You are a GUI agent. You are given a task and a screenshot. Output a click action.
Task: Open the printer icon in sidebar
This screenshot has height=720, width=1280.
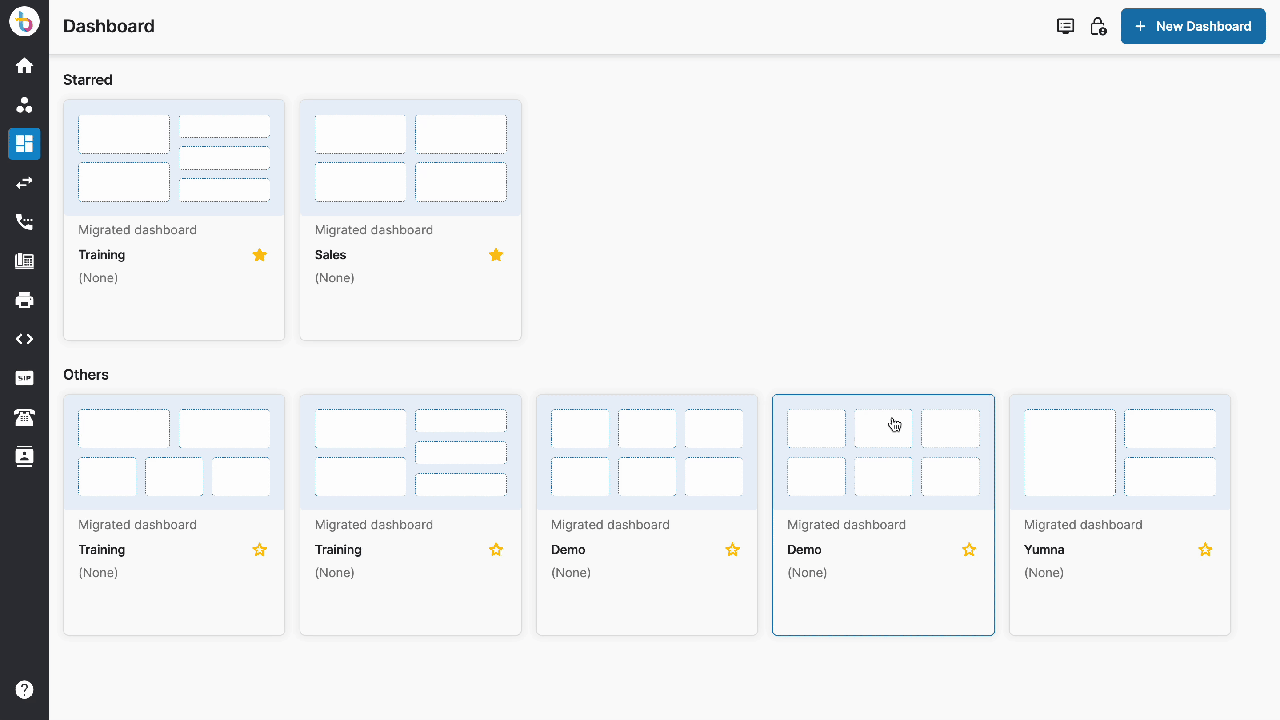coord(24,300)
